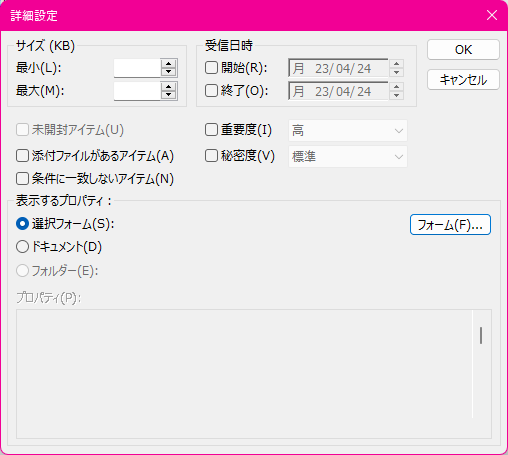Viewport: 508px width, 455px height.
Task: Open the 重要度 dropdown showing 高
Action: 348,130
